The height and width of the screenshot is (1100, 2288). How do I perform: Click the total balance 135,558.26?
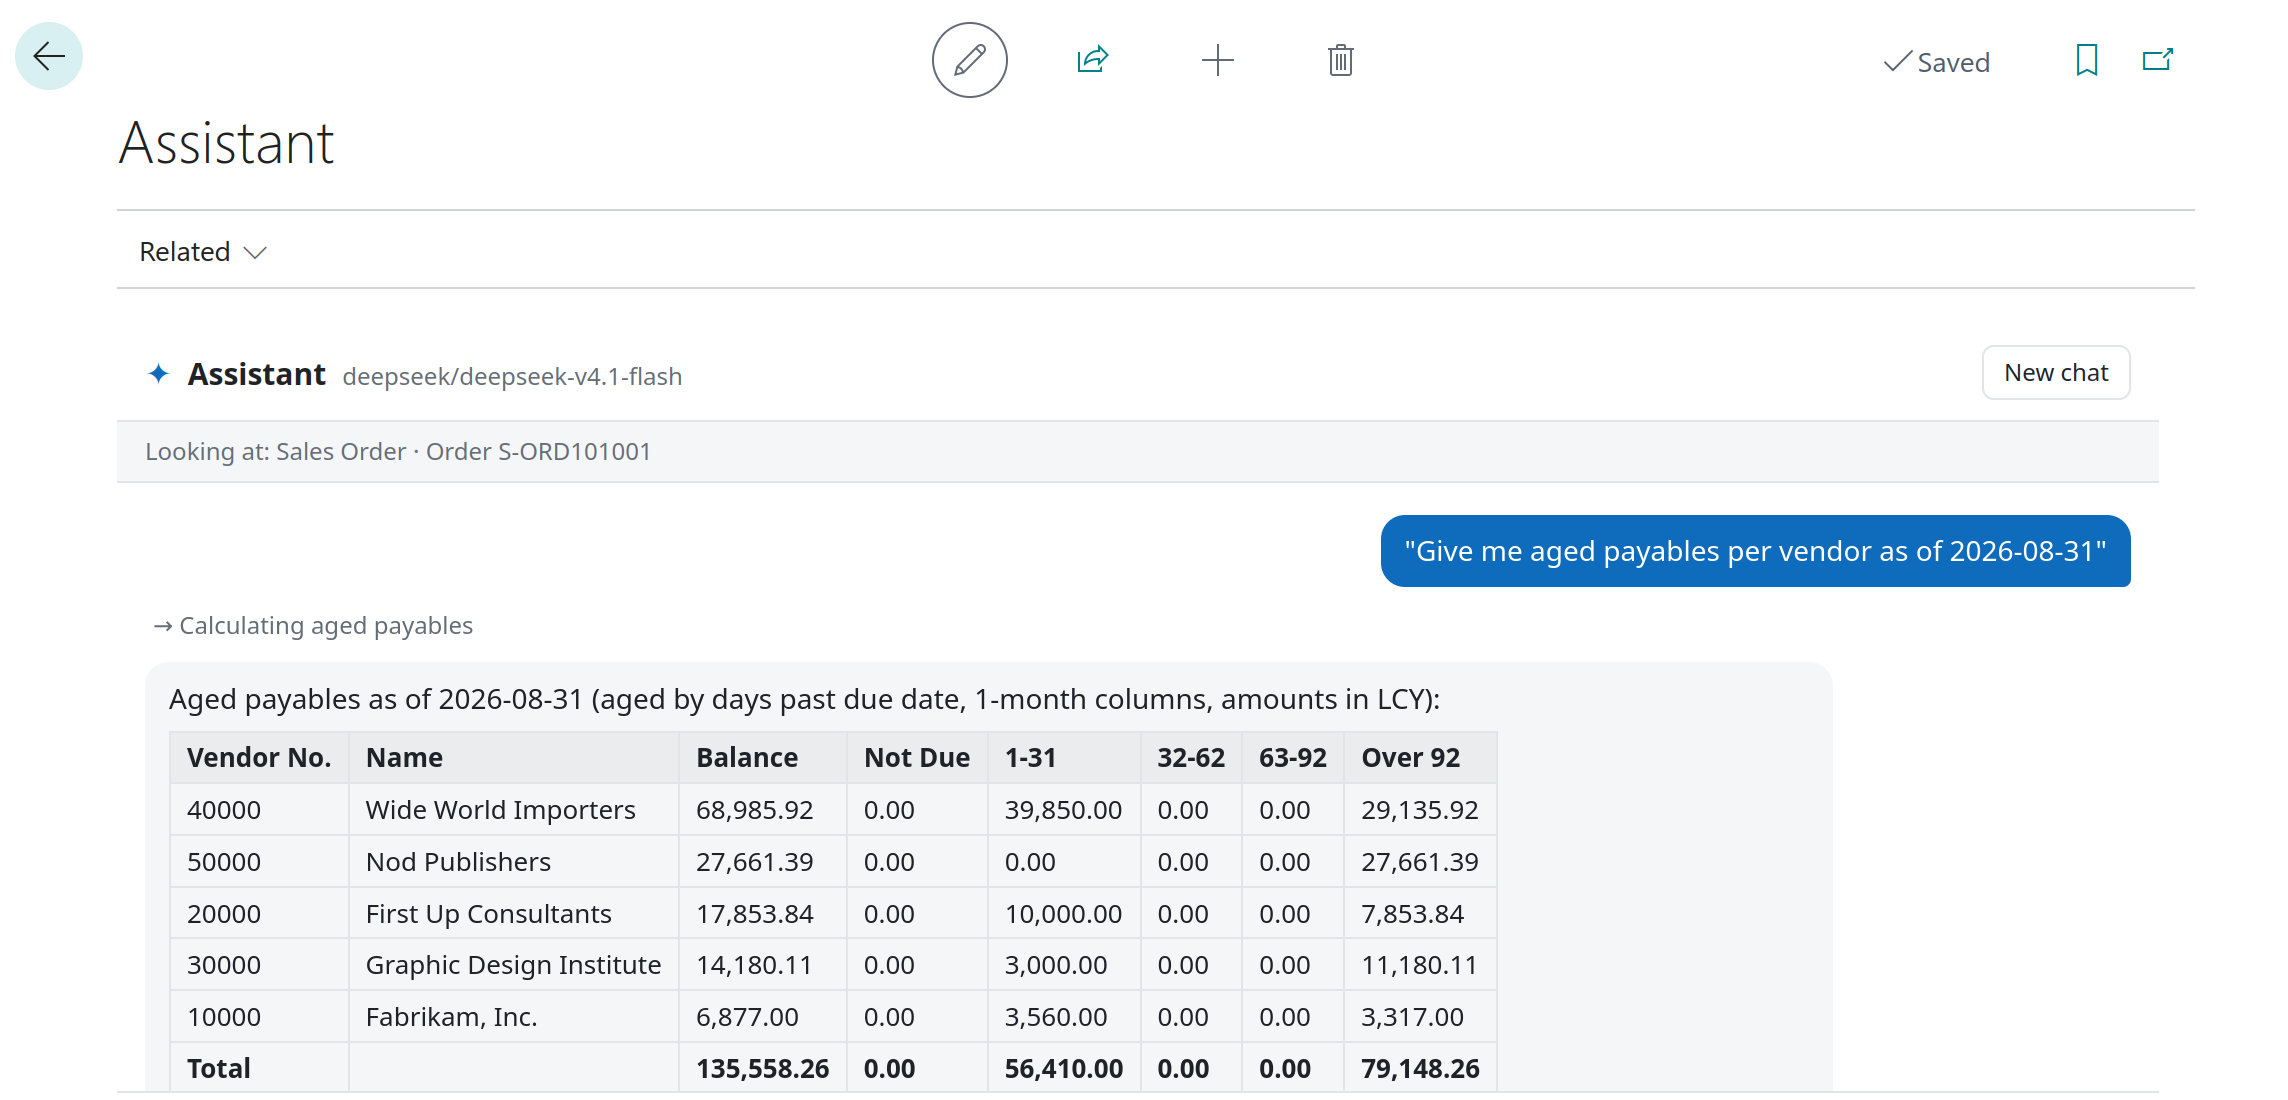click(x=762, y=1068)
